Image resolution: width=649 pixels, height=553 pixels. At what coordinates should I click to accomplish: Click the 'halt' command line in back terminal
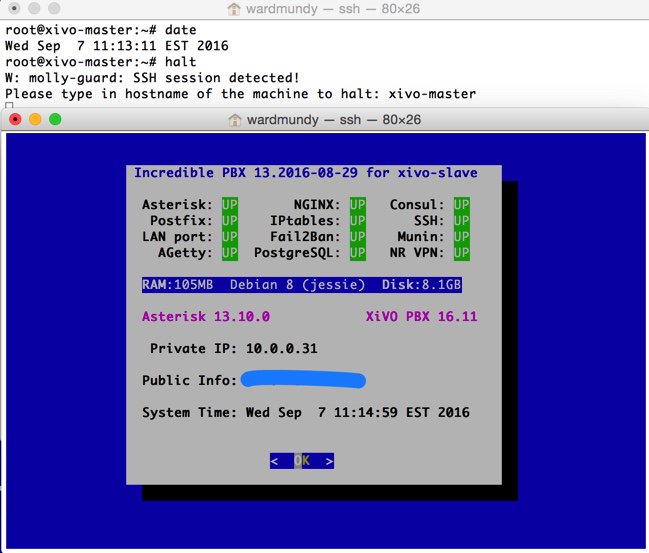pos(101,62)
